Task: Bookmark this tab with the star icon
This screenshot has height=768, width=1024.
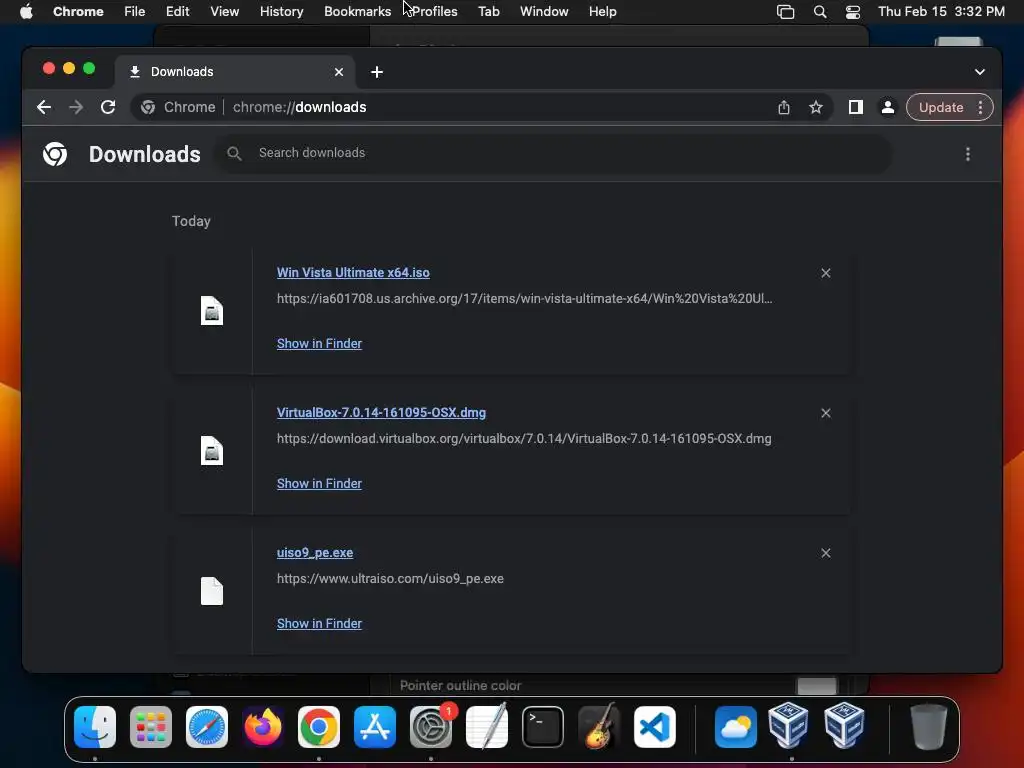Action: [x=816, y=107]
